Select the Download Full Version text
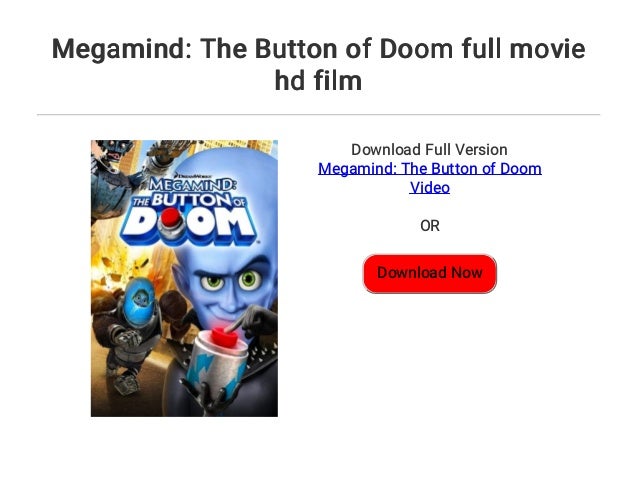 pos(429,150)
